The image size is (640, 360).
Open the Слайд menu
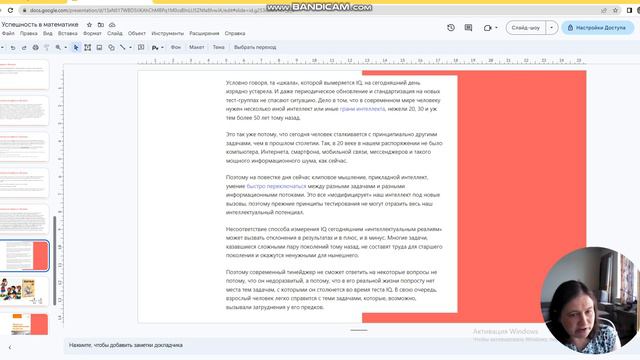[x=115, y=33]
